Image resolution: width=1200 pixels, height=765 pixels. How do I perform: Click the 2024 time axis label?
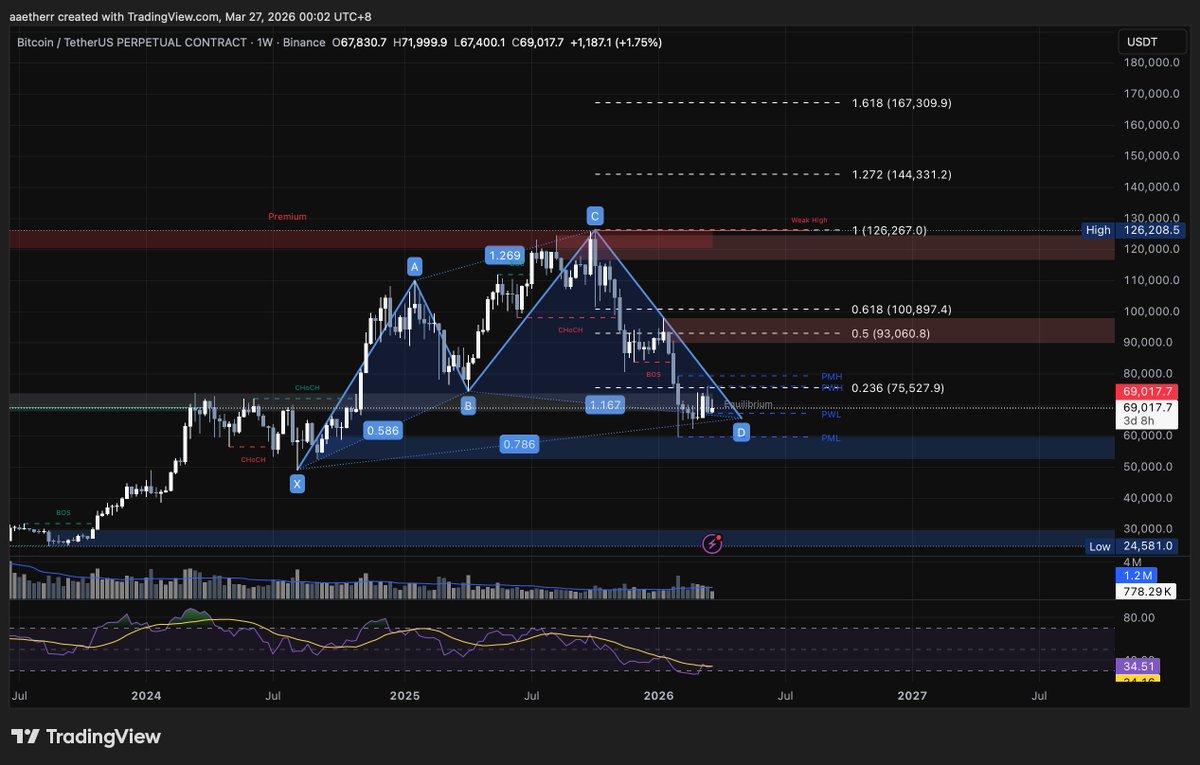146,694
